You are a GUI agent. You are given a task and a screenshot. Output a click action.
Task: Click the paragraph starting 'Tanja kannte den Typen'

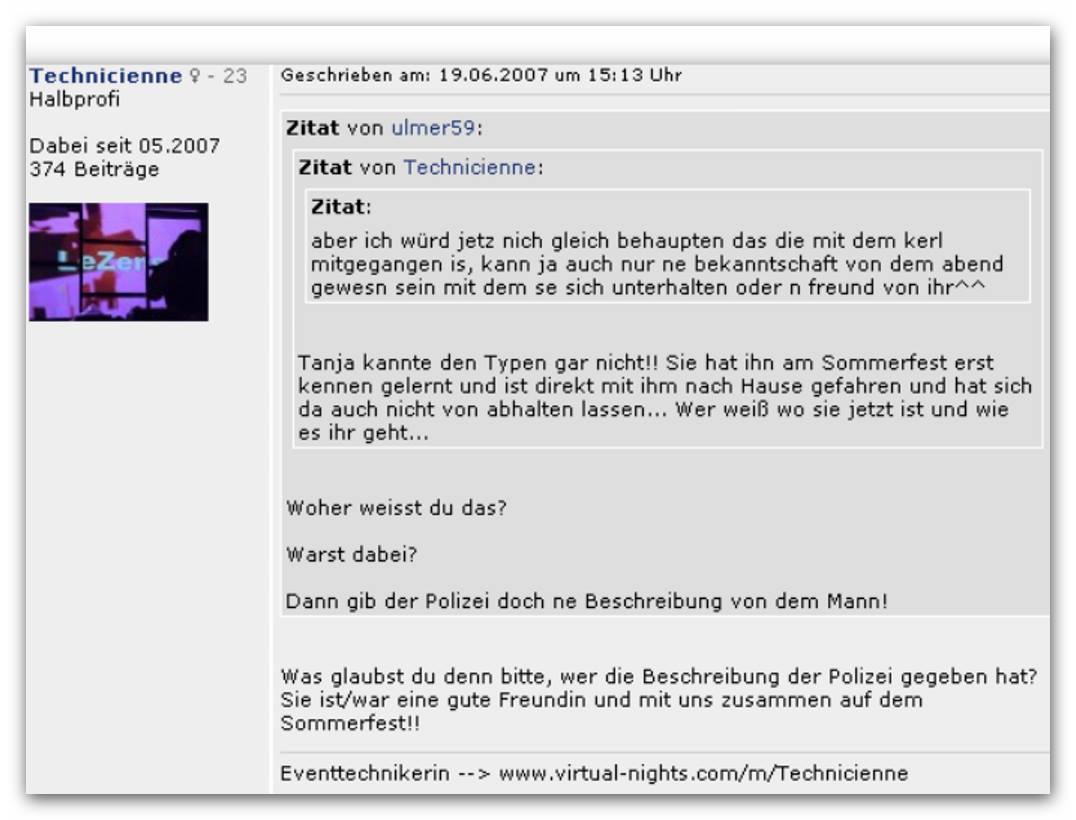665,397
